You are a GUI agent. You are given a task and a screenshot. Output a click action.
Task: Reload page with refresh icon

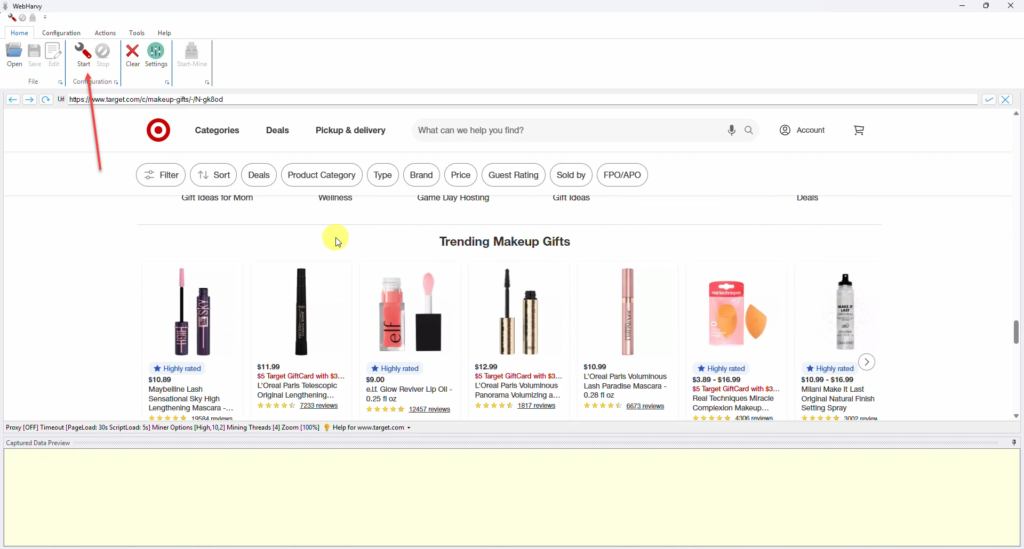tap(45, 99)
